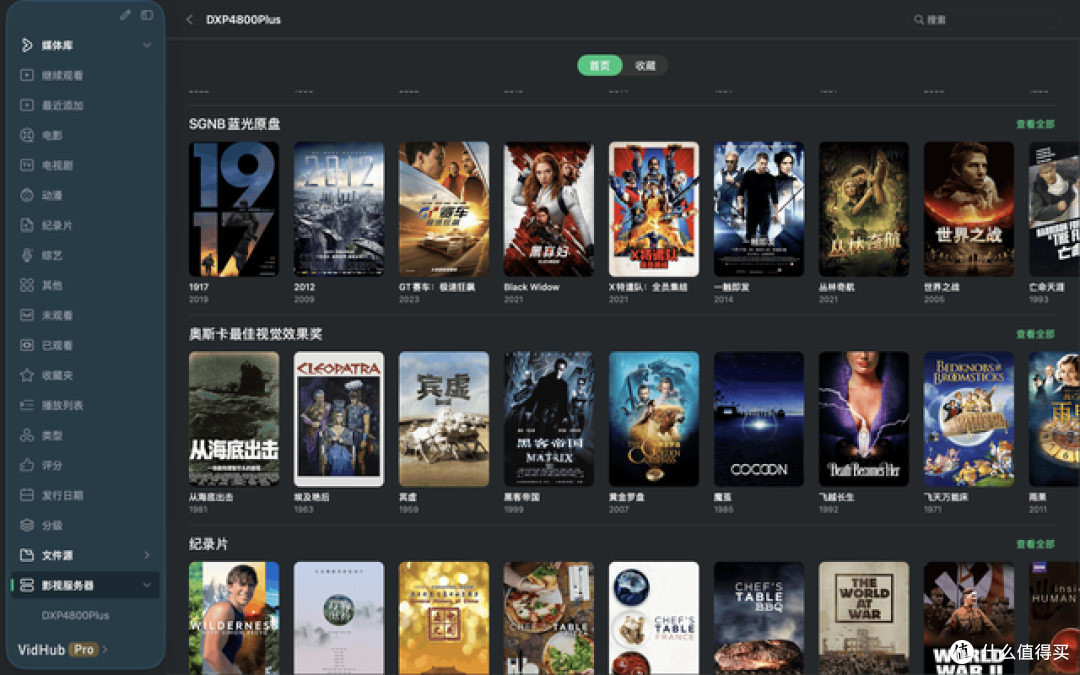The image size is (1080, 675).
Task: Open The World at War poster
Action: [x=864, y=618]
